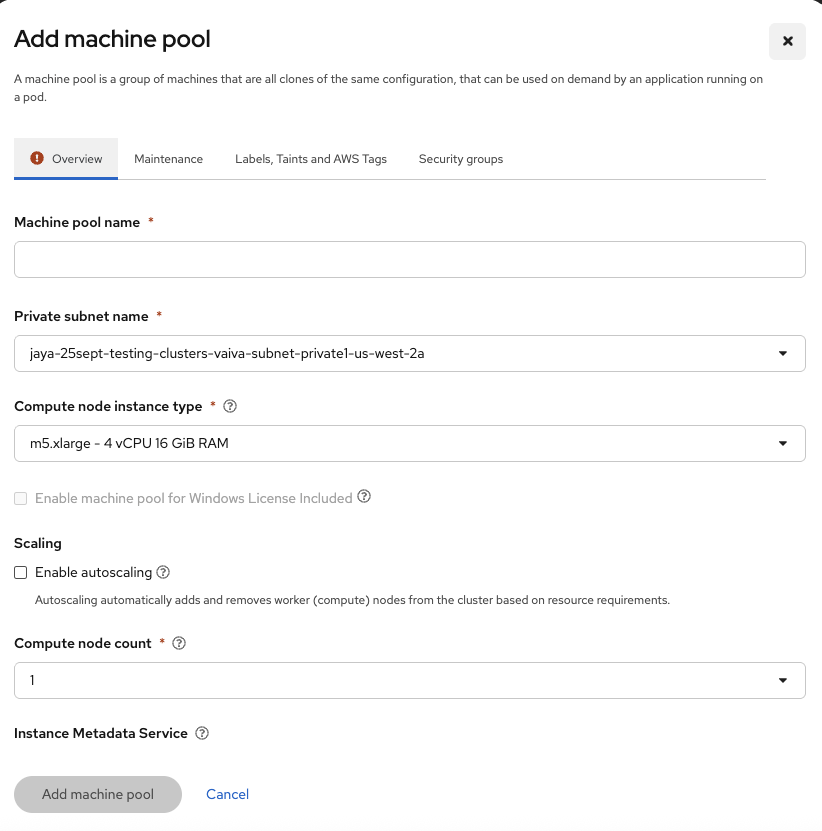The width and height of the screenshot is (822, 831).
Task: Click the Enable autoscaling label text
Action: point(93,573)
